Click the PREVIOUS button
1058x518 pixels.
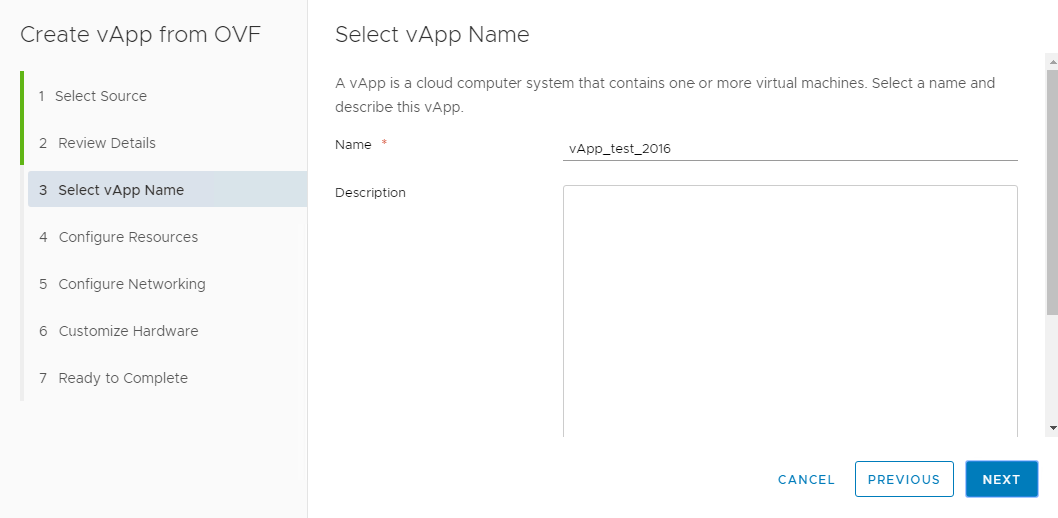tap(904, 479)
